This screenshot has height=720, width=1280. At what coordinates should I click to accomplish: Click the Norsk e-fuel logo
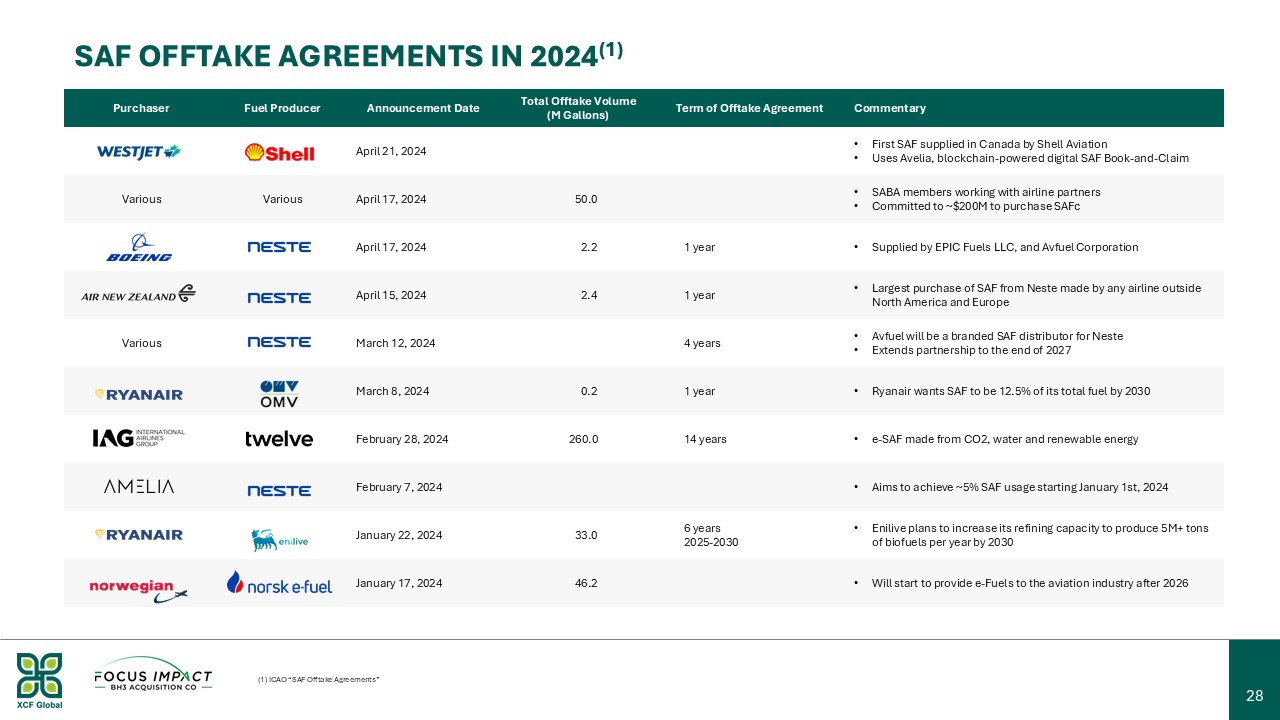coord(279,583)
